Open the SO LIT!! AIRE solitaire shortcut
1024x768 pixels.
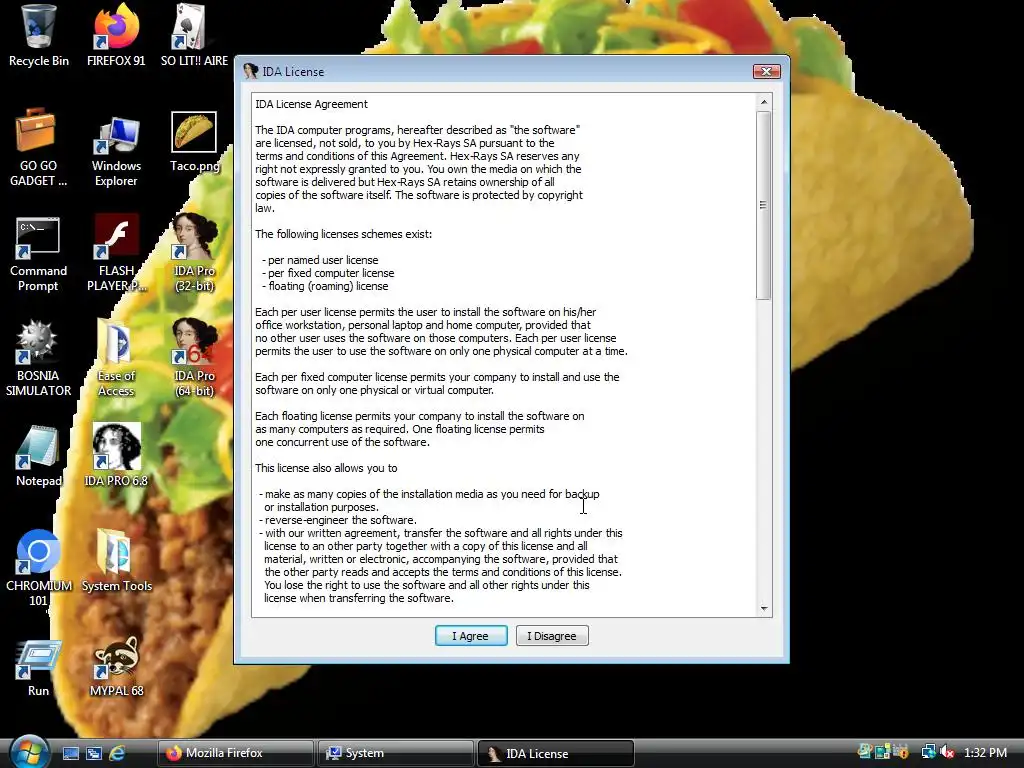pyautogui.click(x=194, y=36)
